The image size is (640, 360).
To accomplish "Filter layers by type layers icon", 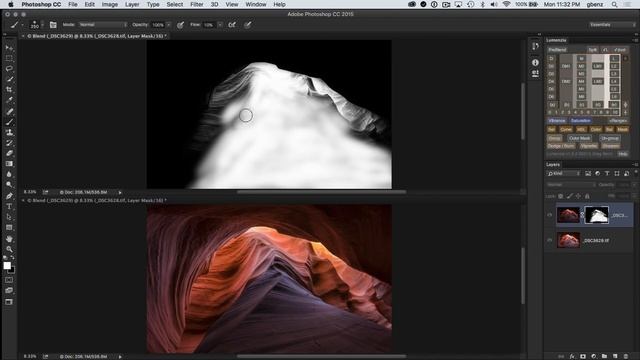I will (607, 173).
